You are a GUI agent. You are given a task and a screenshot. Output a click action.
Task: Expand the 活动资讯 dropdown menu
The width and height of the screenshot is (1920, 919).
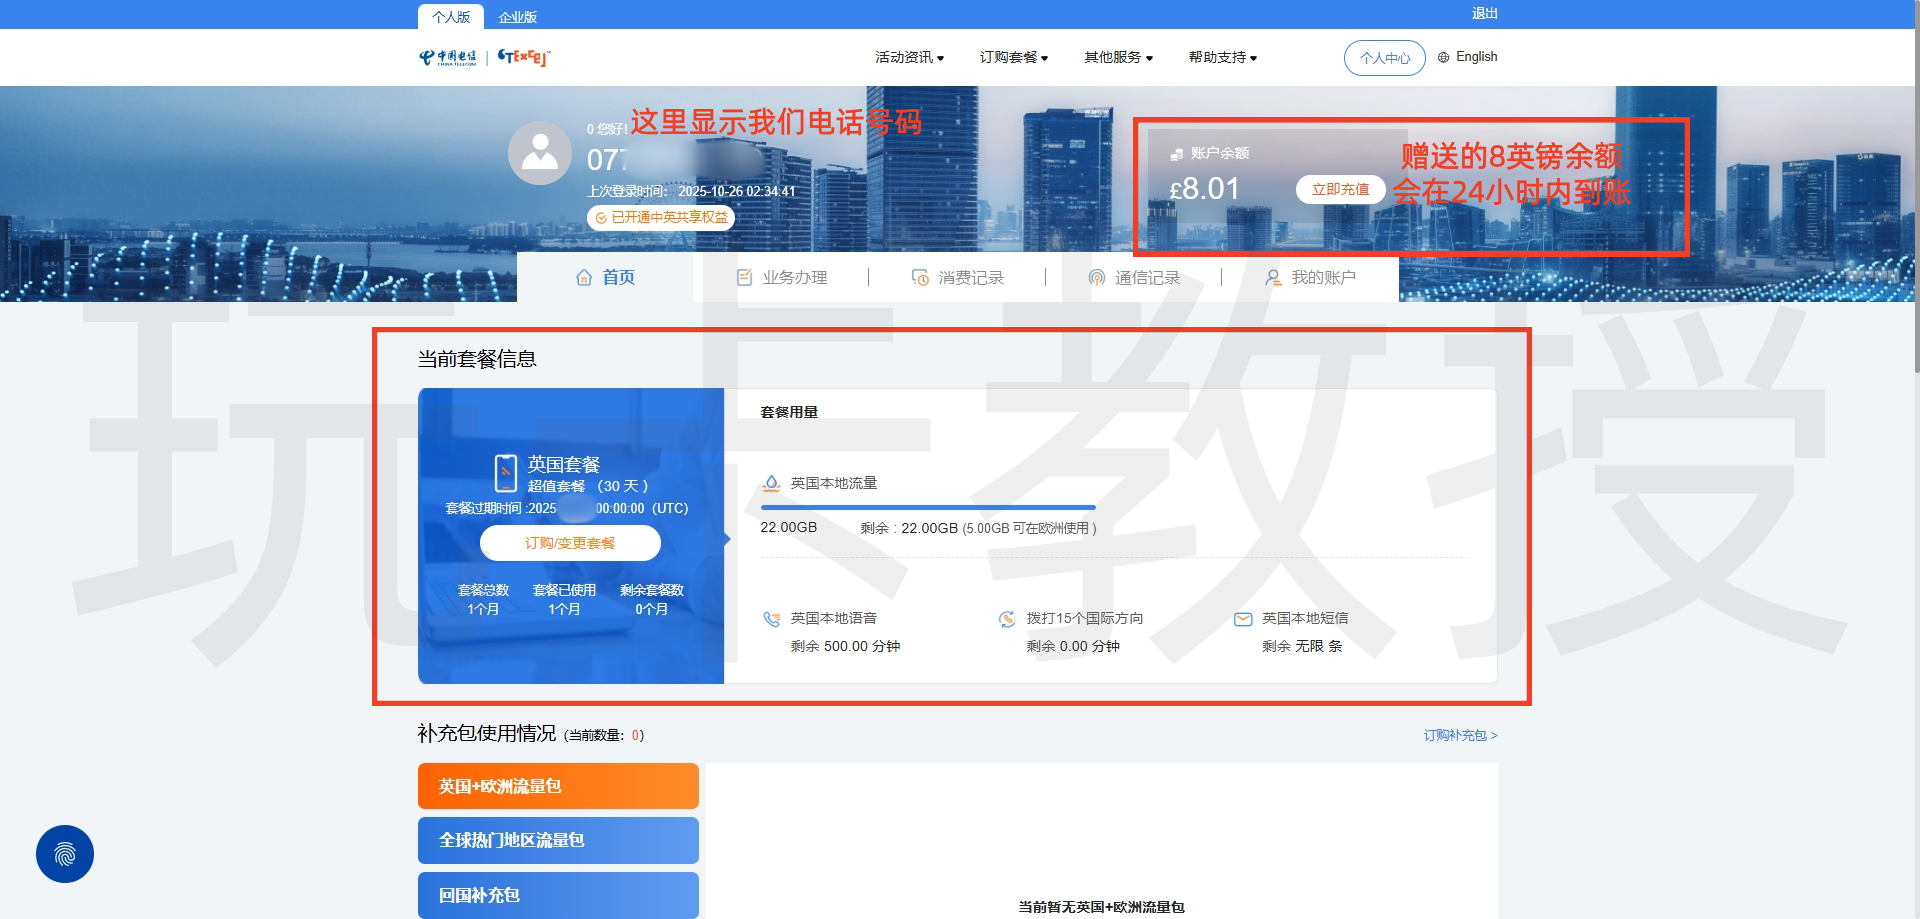[x=909, y=58]
